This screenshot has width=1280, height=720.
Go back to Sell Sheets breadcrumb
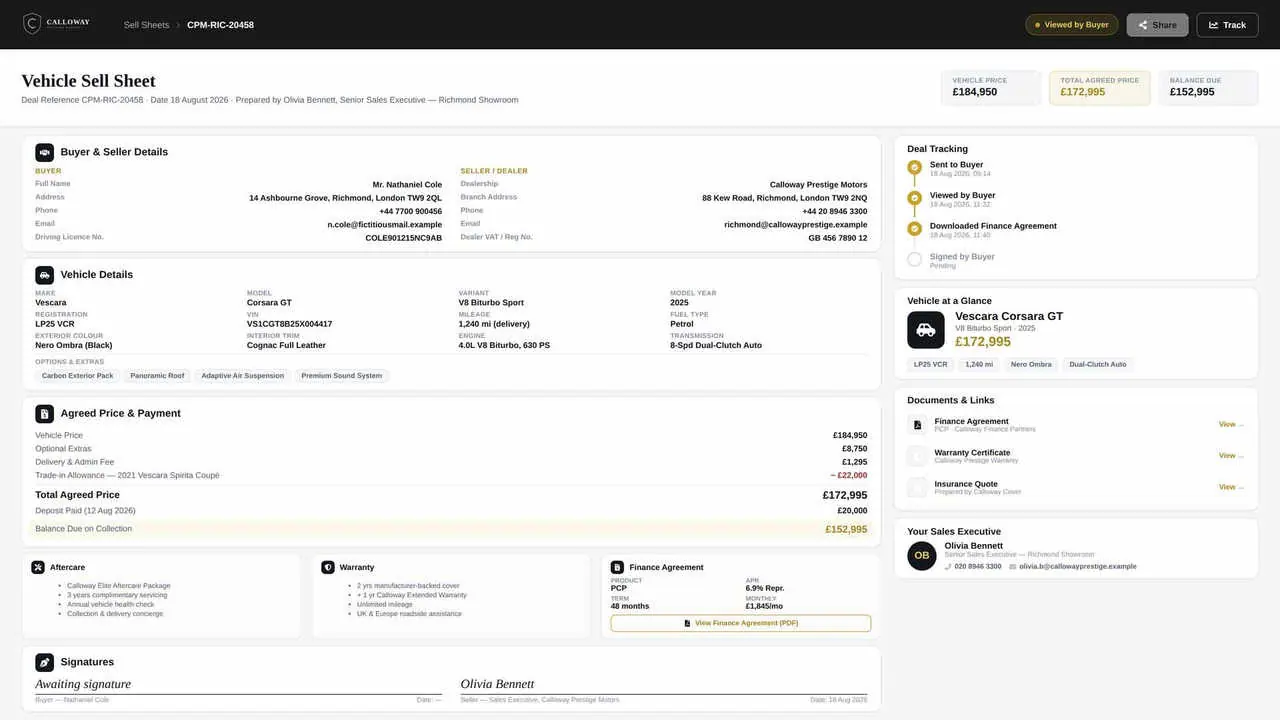tap(146, 25)
